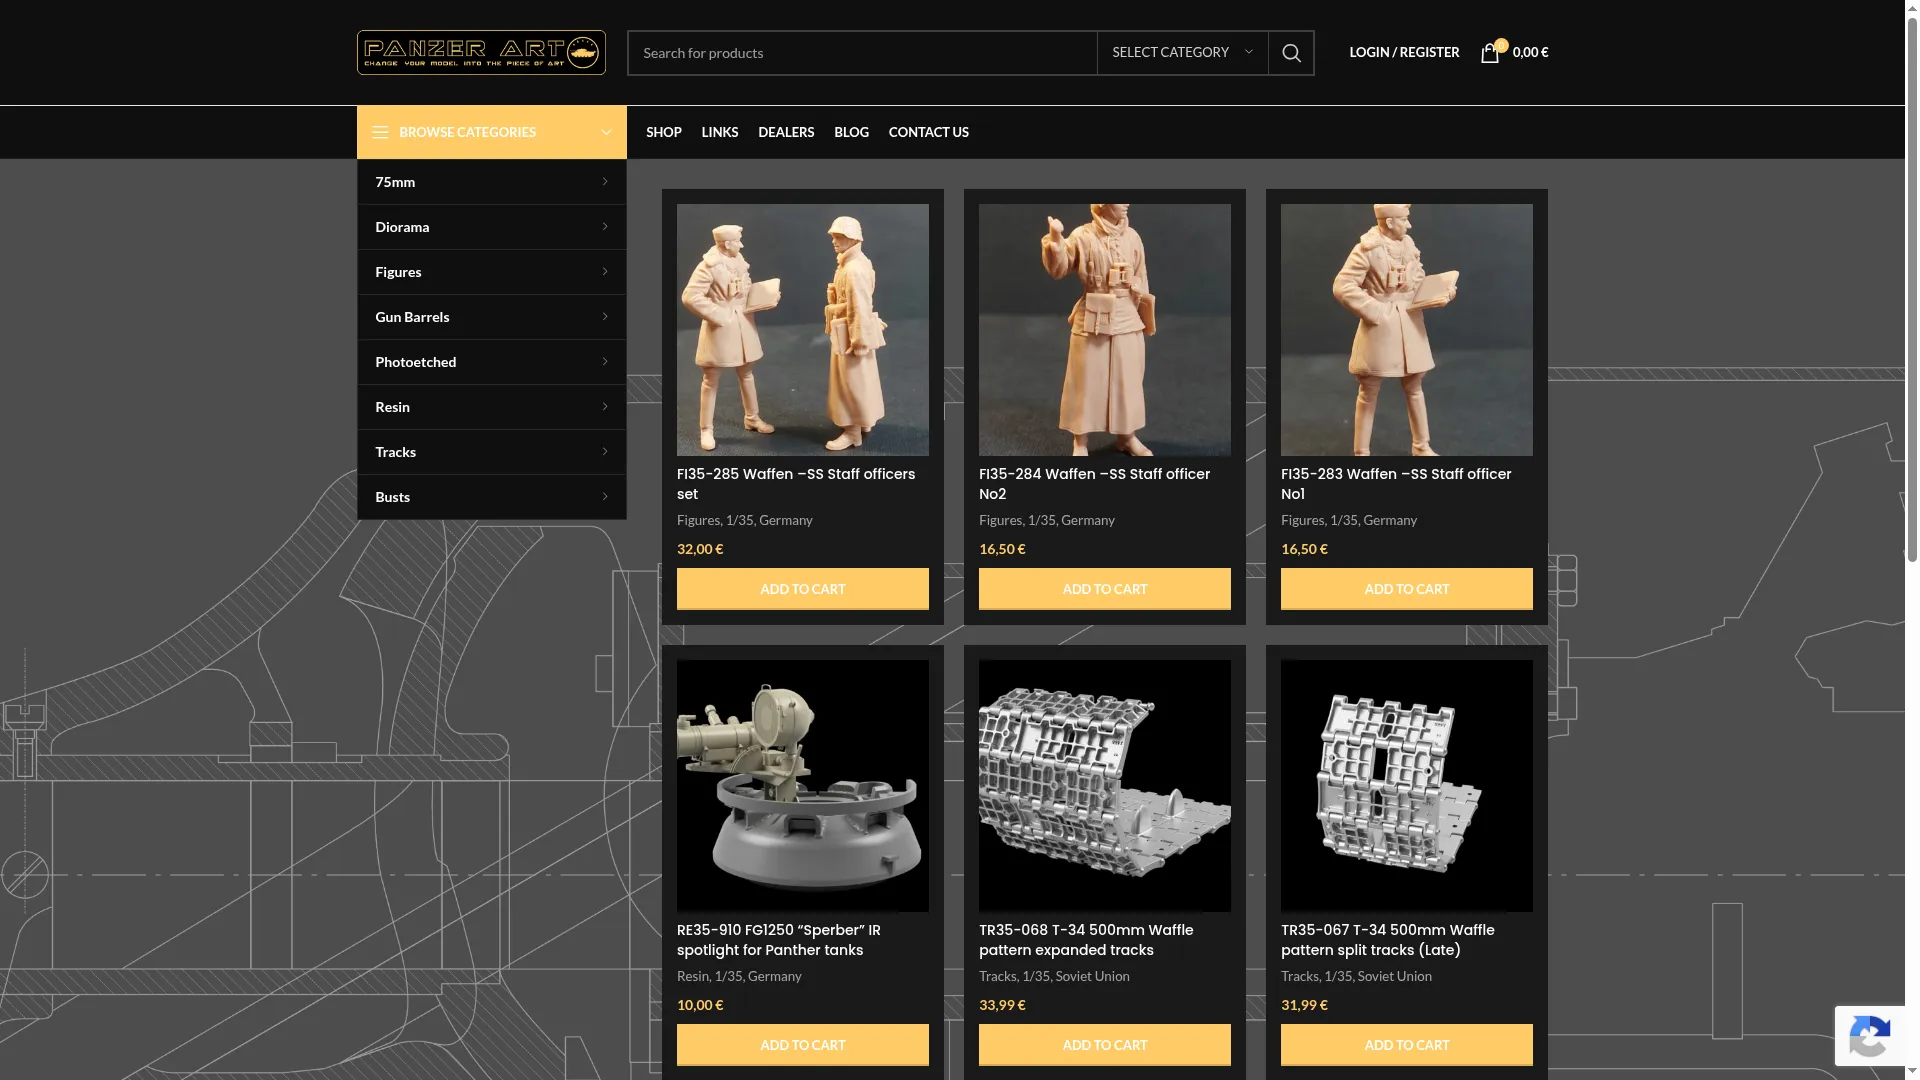
Task: Add RE35-910 Sperber IR spotlight to cart
Action: coord(803,1045)
